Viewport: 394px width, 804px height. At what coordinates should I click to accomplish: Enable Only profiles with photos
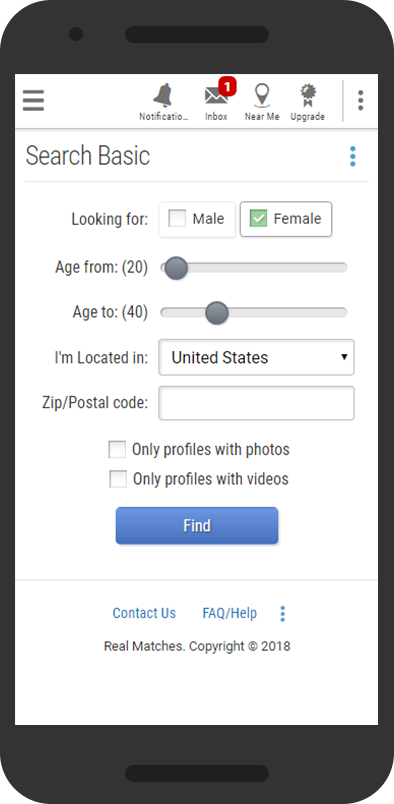click(x=117, y=450)
